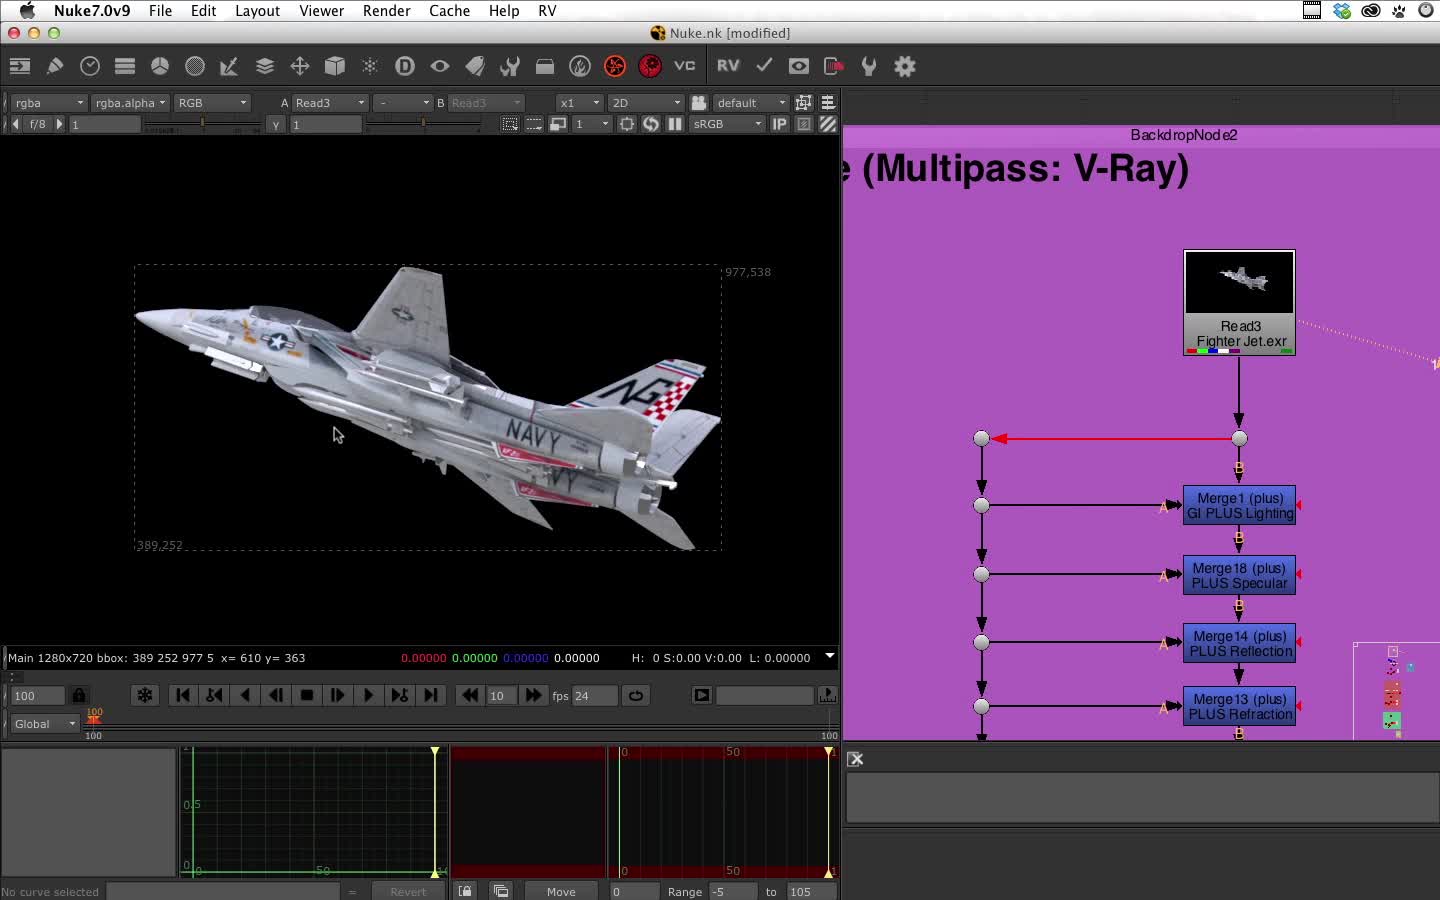1440x900 pixels.
Task: Open the 3D nodes menu (cube icon)
Action: 335,66
